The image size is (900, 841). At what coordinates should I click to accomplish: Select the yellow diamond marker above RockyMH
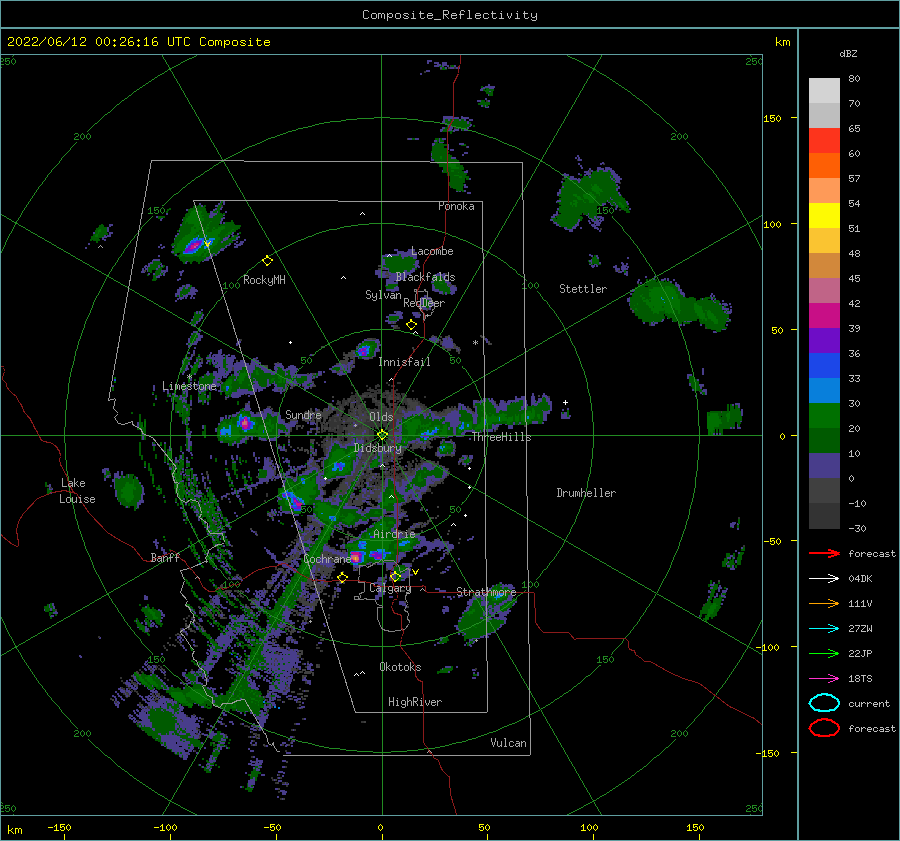(x=267, y=261)
